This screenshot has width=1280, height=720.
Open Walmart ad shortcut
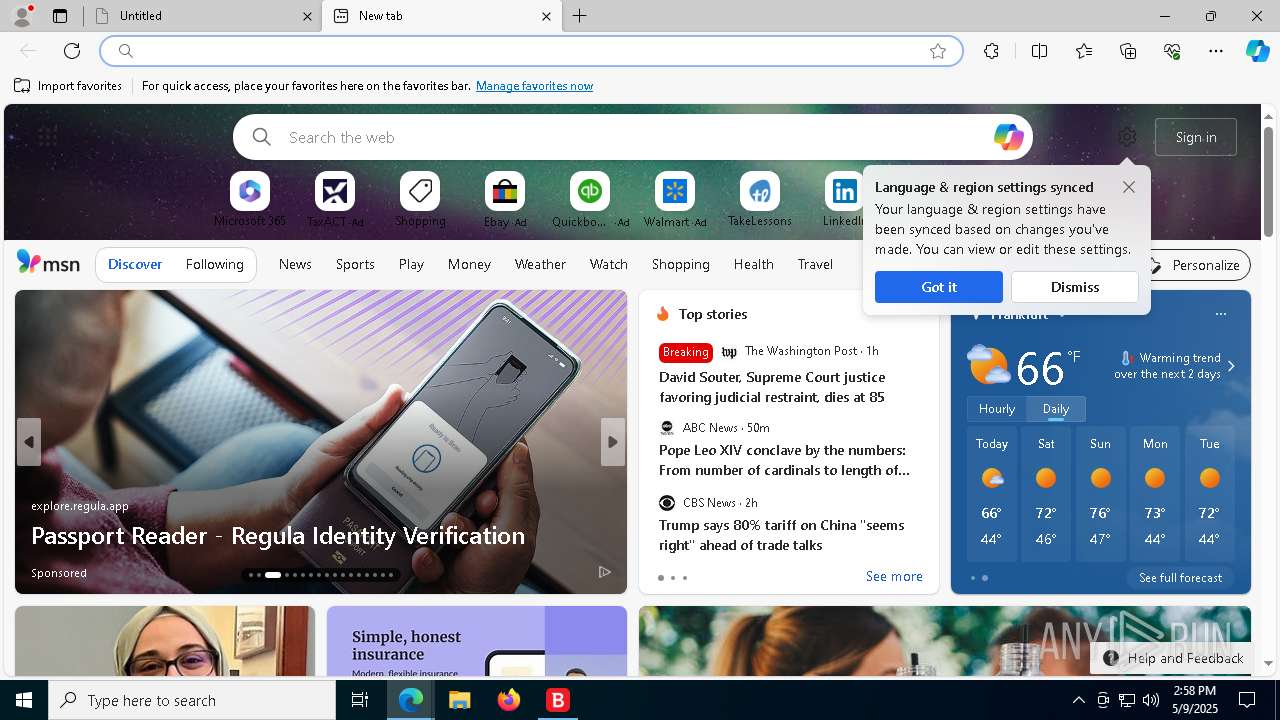pos(675,200)
